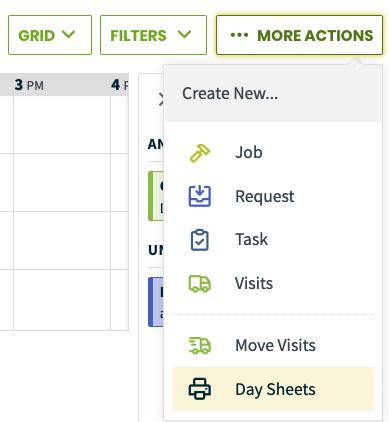
Task: Expand the FILTERS dropdown
Action: (x=153, y=35)
